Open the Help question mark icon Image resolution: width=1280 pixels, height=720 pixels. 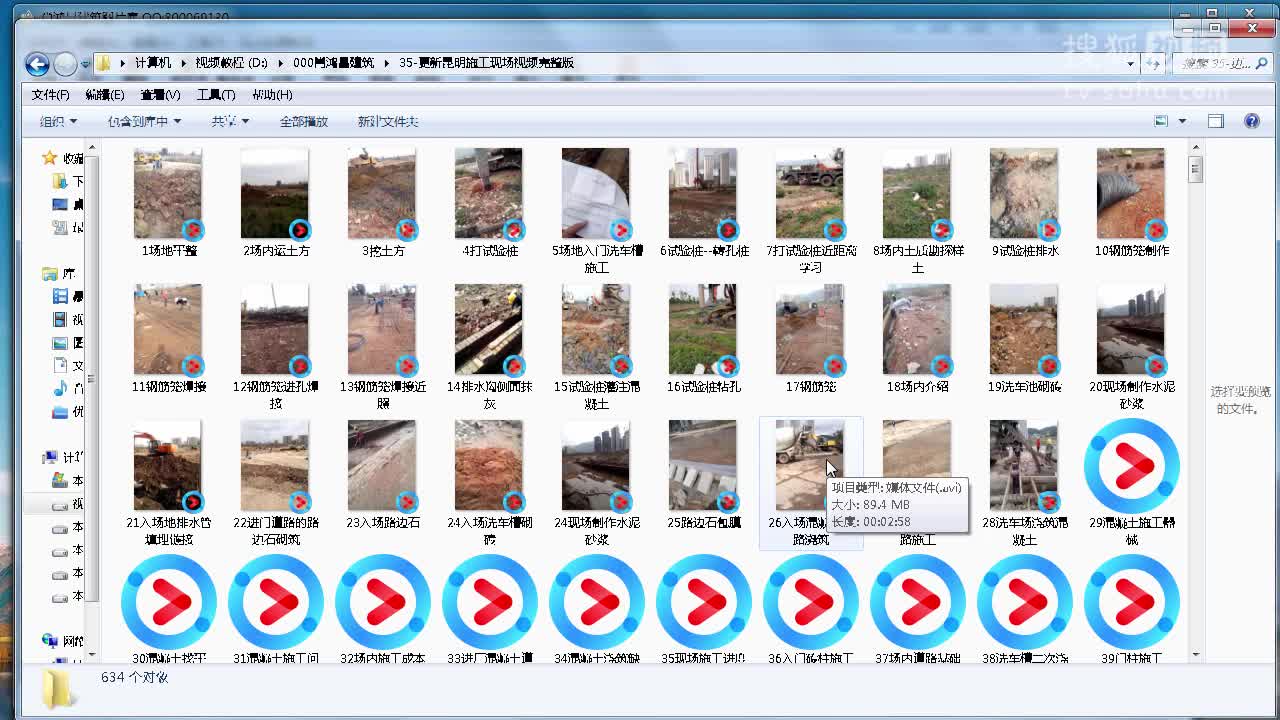pyautogui.click(x=1252, y=120)
